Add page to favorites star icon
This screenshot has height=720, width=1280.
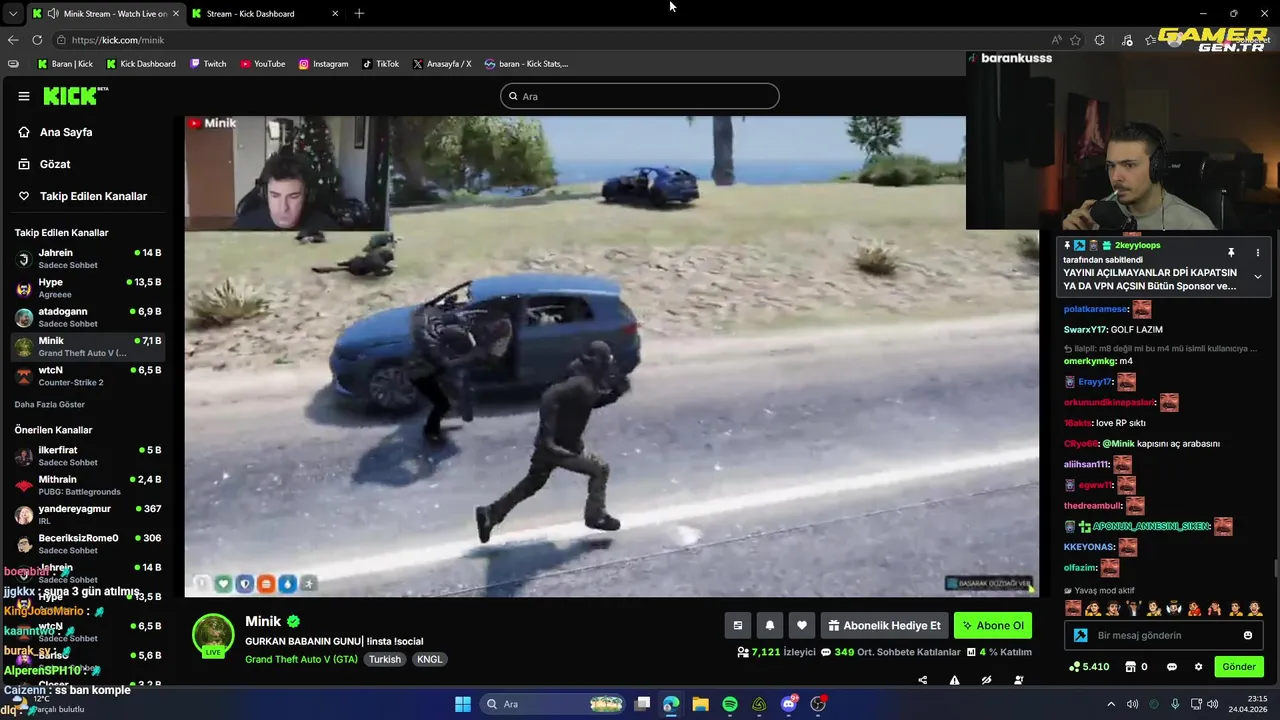1075,40
